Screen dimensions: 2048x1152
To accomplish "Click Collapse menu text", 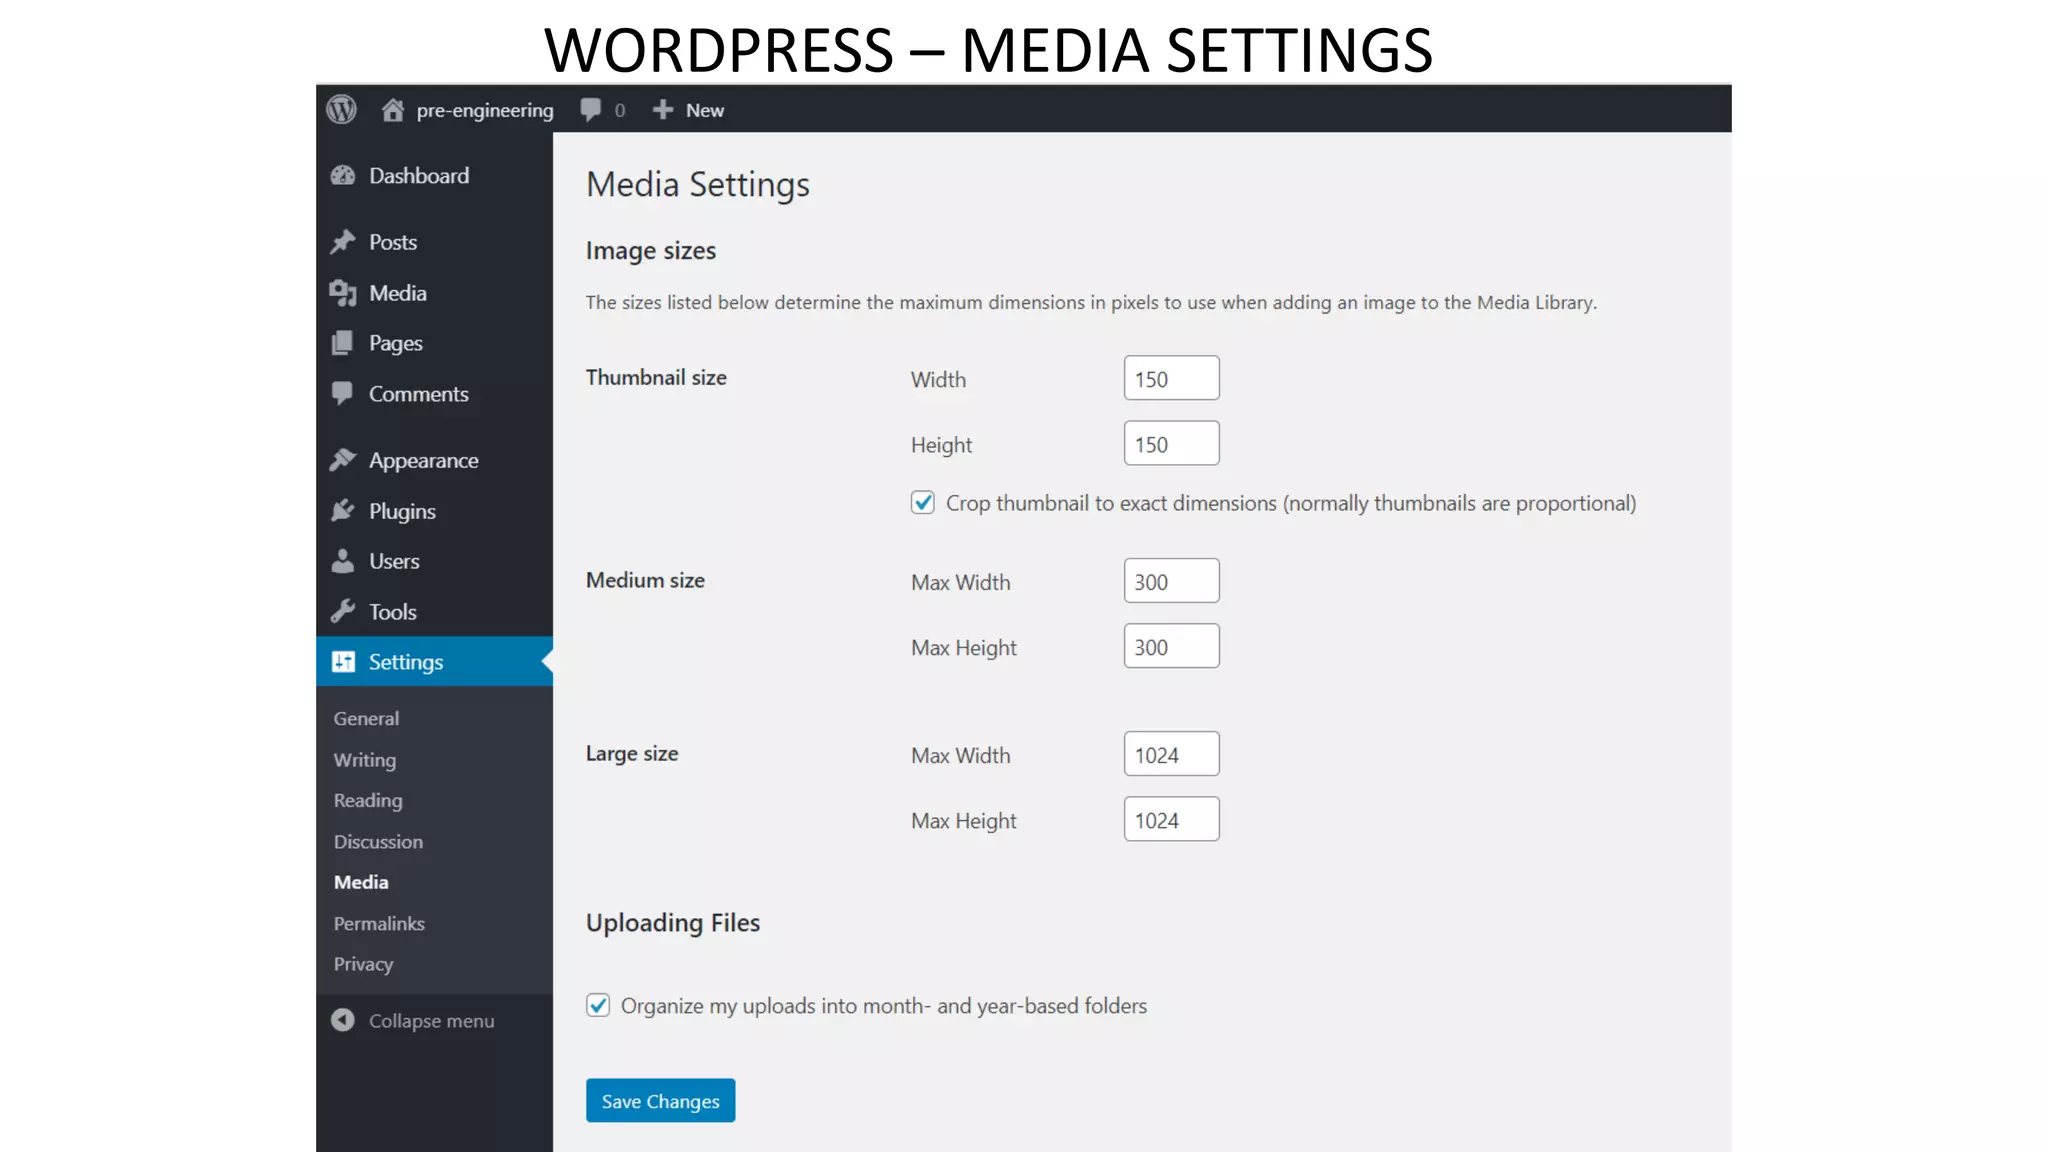I will coord(431,1021).
